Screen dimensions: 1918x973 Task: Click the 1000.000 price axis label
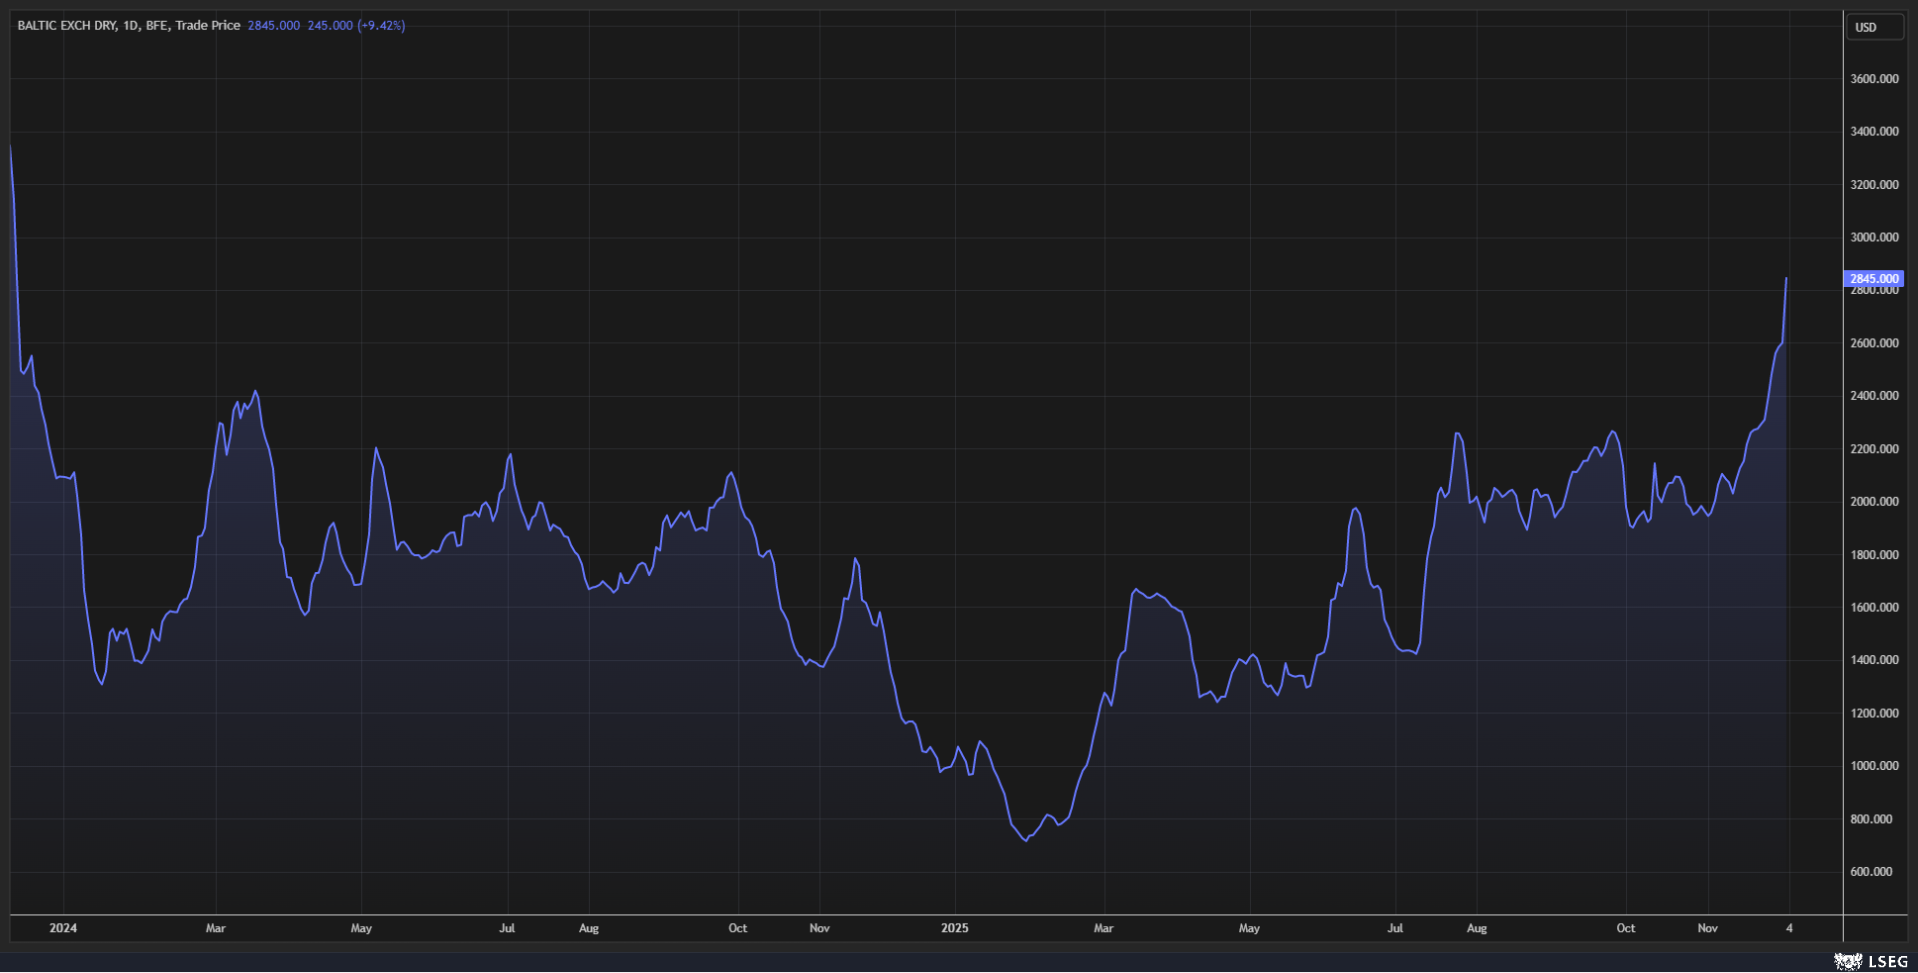1873,766
